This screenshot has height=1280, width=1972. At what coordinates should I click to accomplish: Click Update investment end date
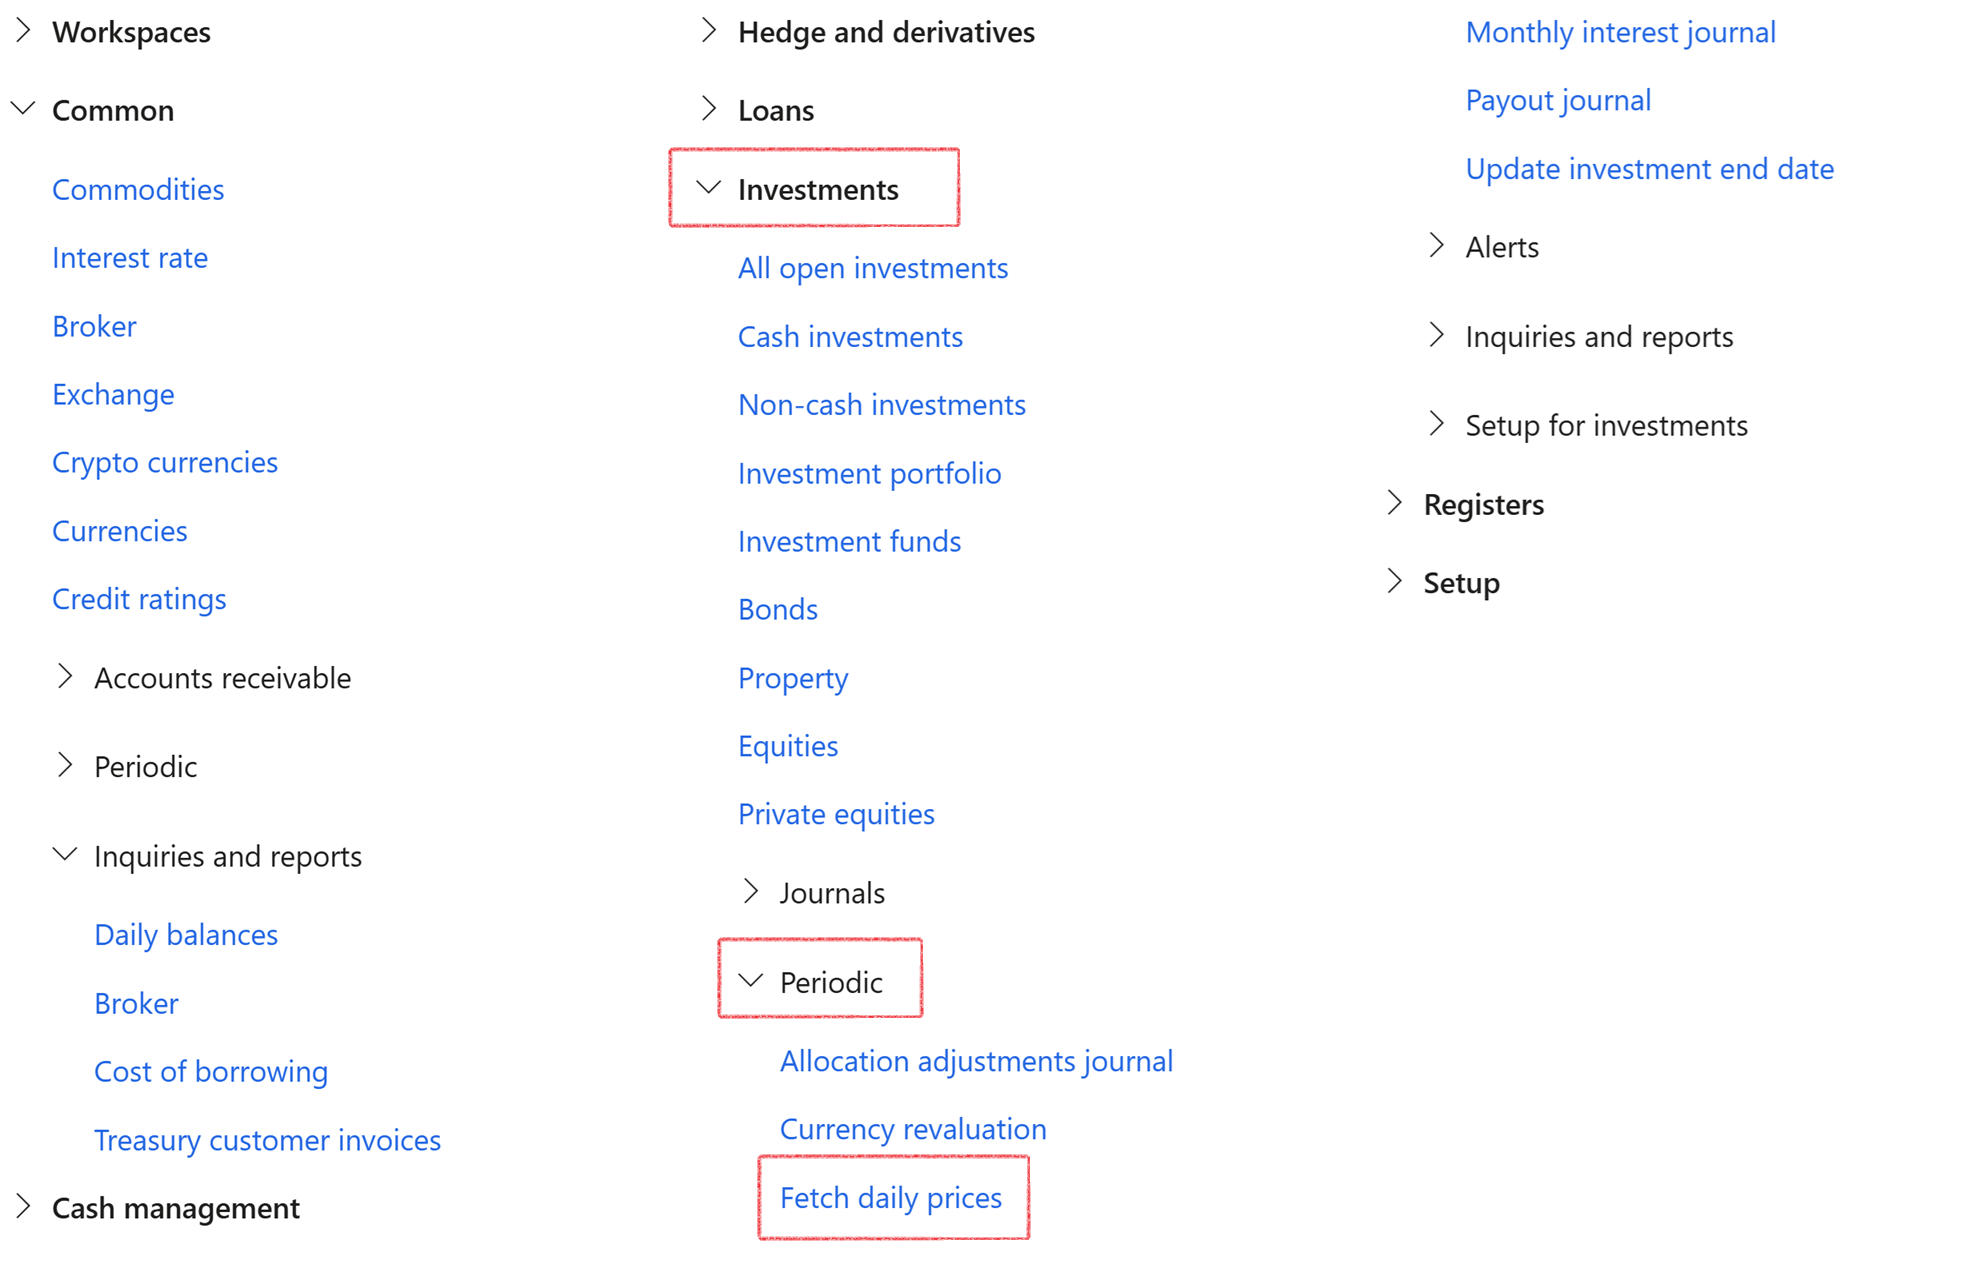click(x=1649, y=169)
